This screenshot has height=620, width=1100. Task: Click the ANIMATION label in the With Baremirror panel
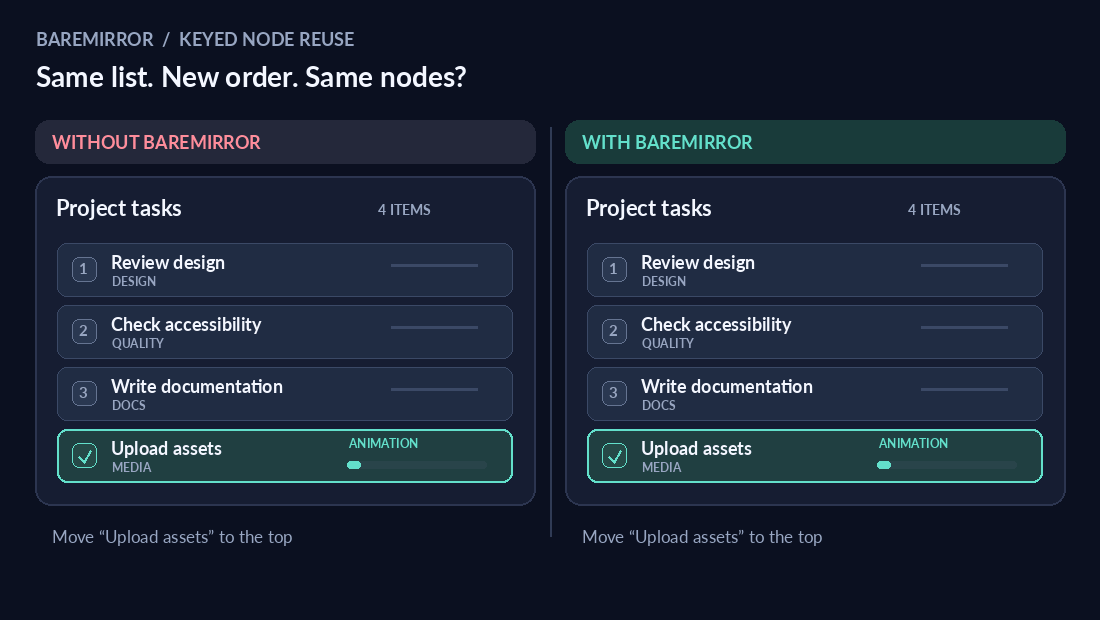pos(913,443)
